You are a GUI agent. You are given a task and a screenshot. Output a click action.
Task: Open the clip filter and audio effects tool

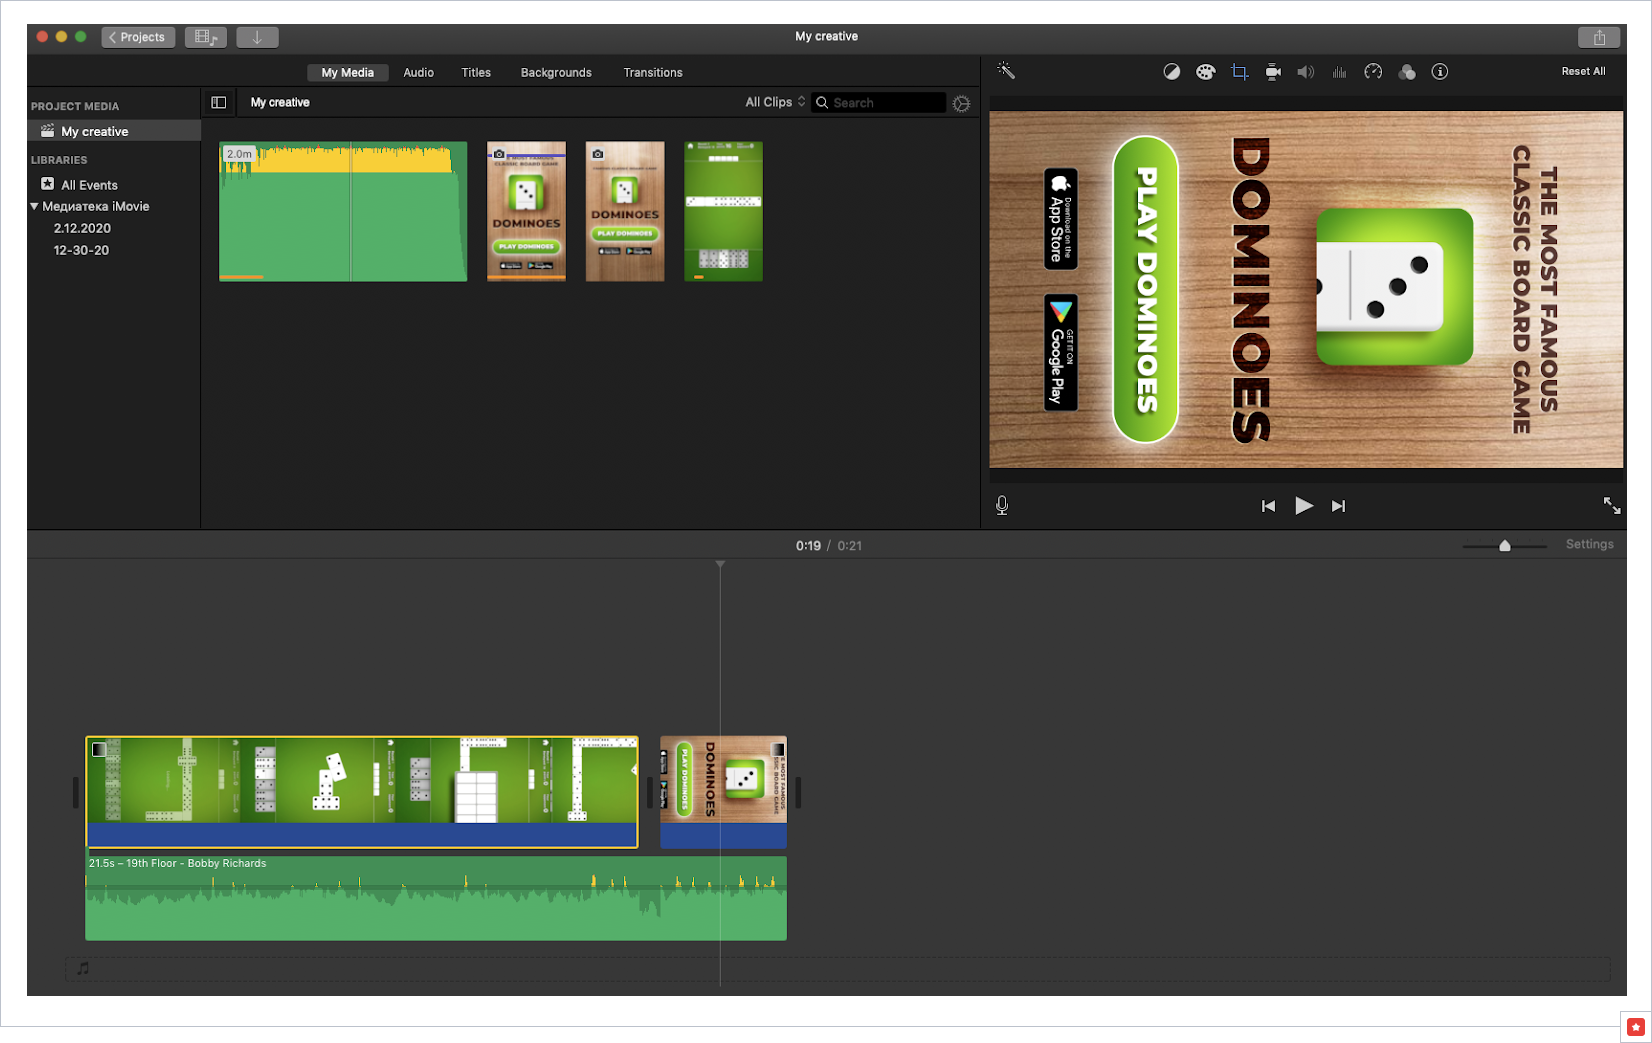1407,72
